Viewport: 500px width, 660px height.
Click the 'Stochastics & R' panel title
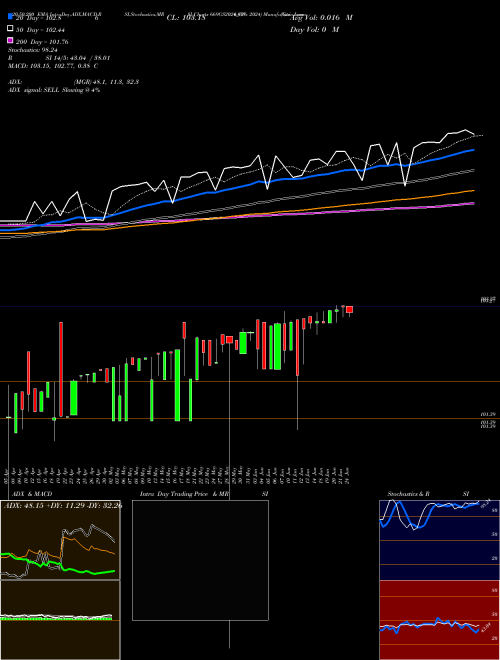409,494
